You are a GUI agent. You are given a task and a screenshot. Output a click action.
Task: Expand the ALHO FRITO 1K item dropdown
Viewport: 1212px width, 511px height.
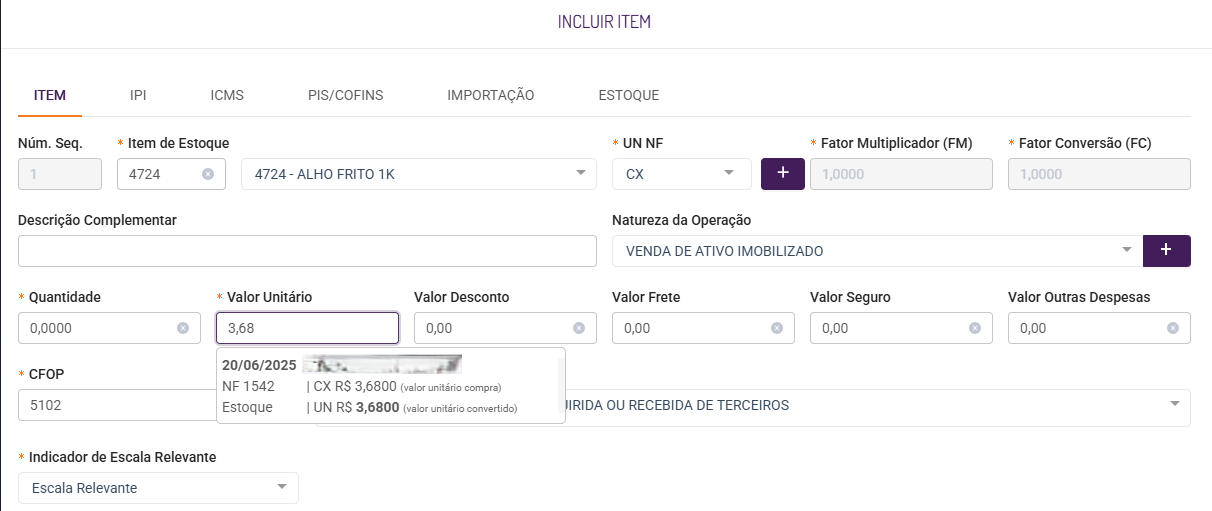(x=581, y=174)
